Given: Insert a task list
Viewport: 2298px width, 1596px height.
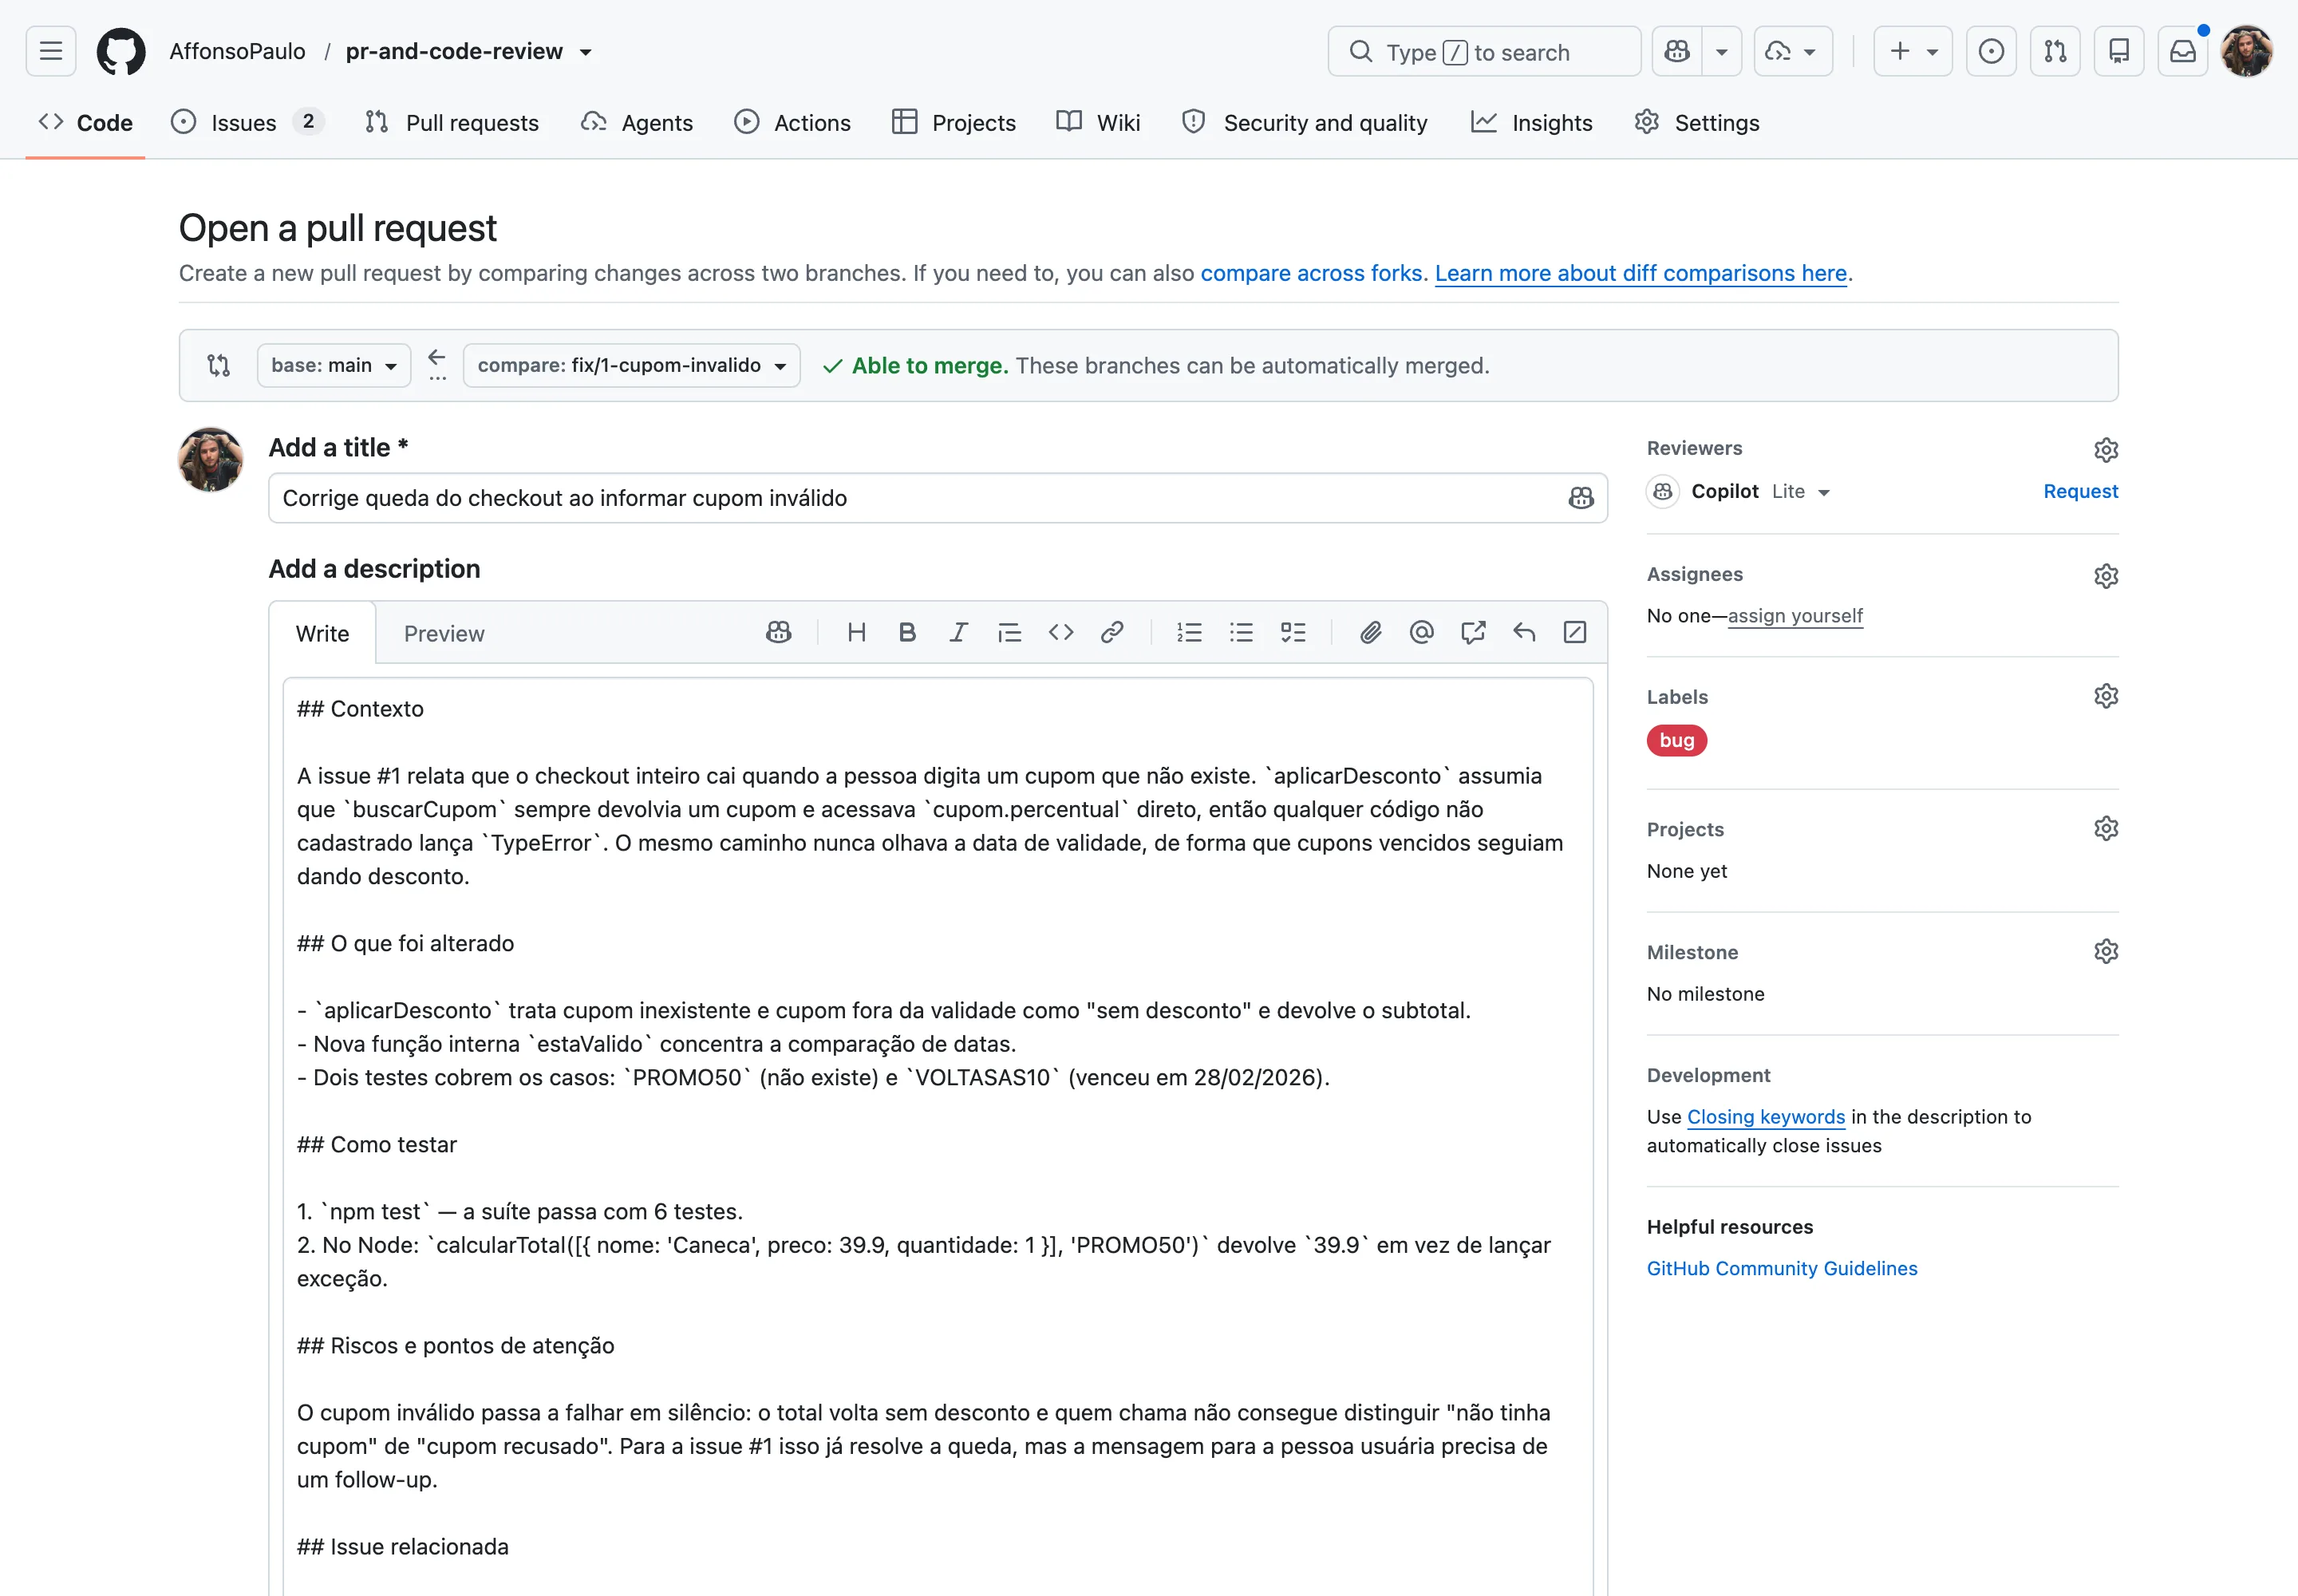Looking at the screenshot, I should coord(1293,632).
